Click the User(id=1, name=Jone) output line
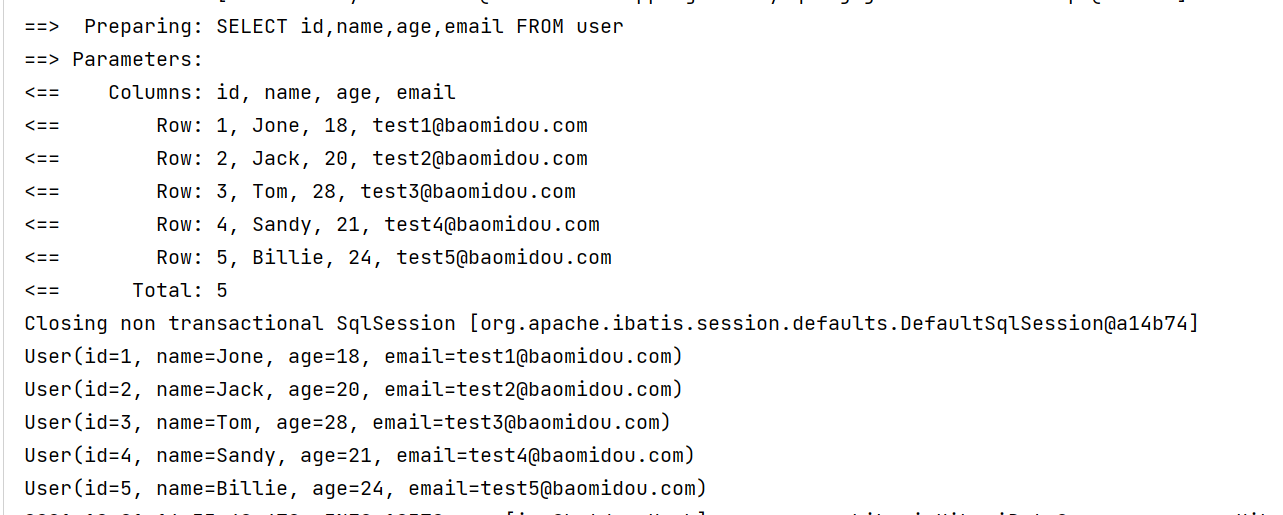The width and height of the screenshot is (1283, 515). tap(353, 357)
